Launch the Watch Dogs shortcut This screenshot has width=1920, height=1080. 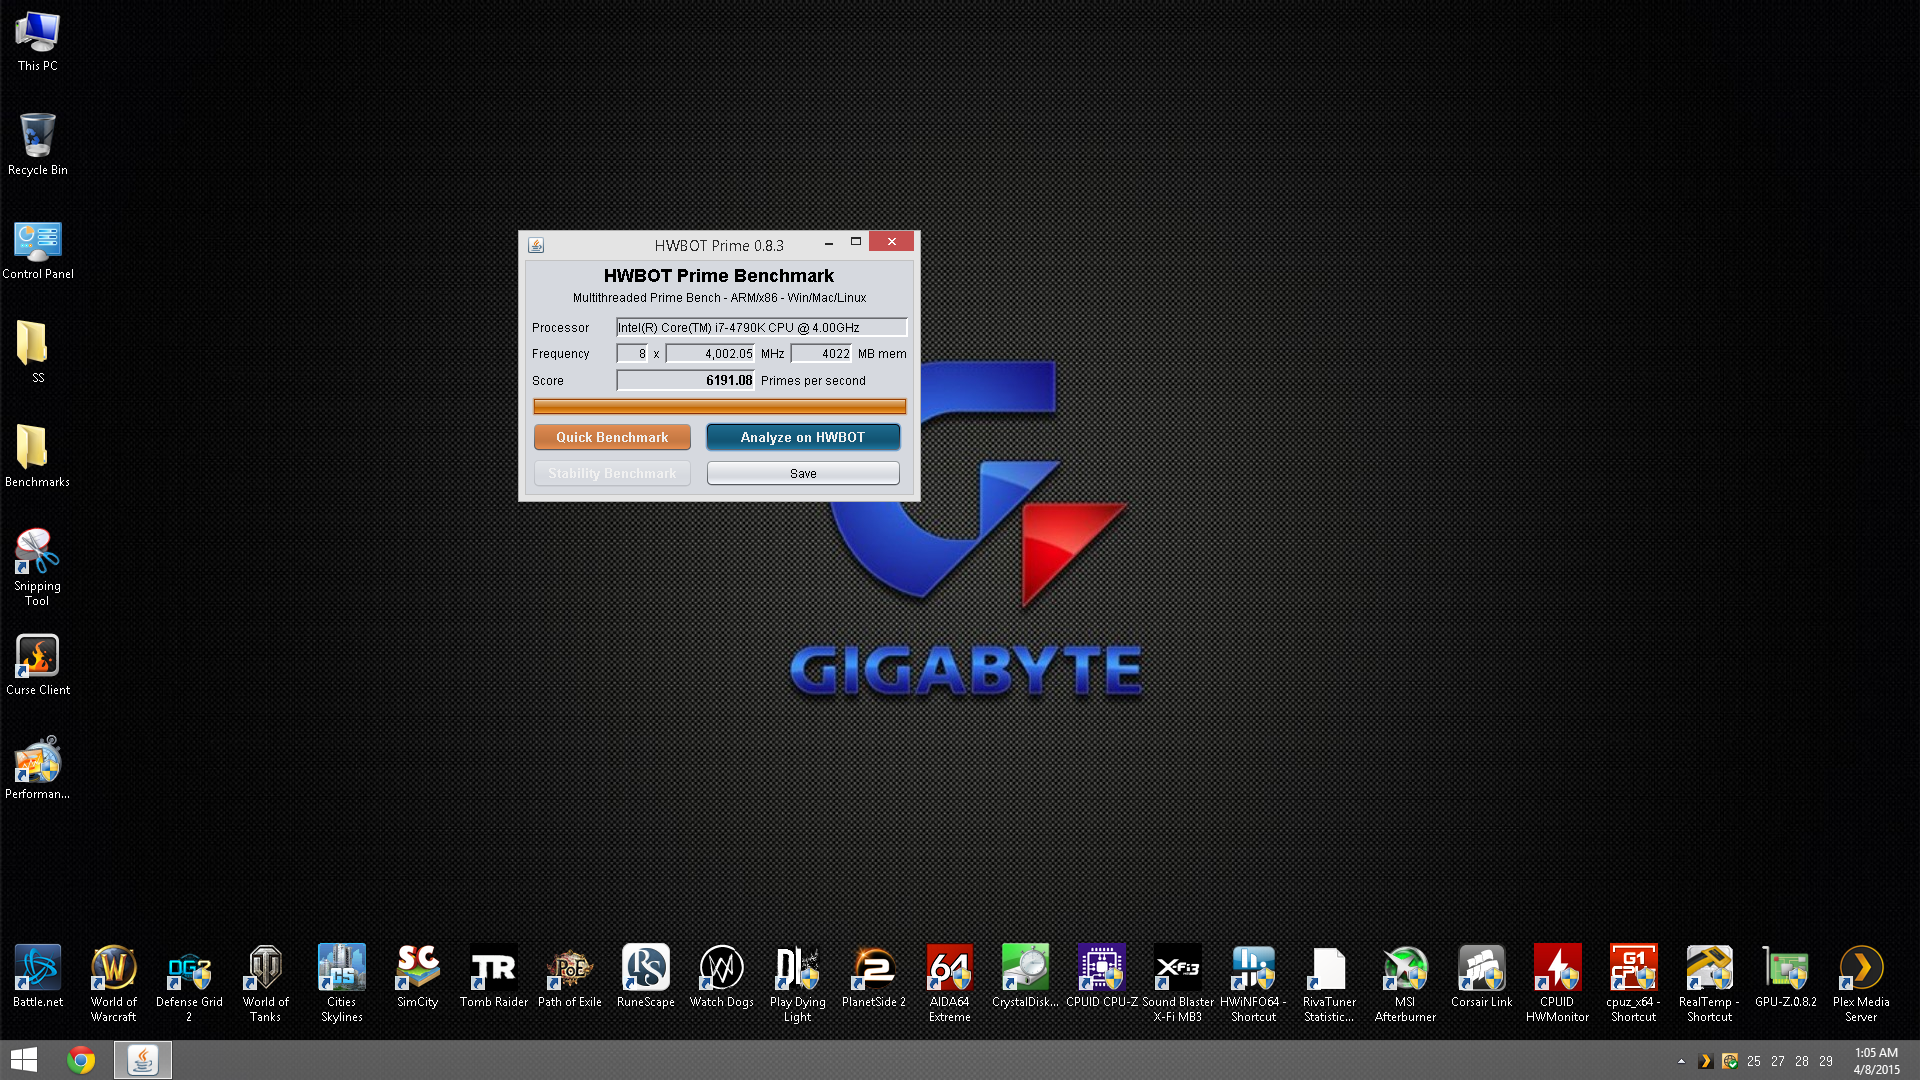722,977
